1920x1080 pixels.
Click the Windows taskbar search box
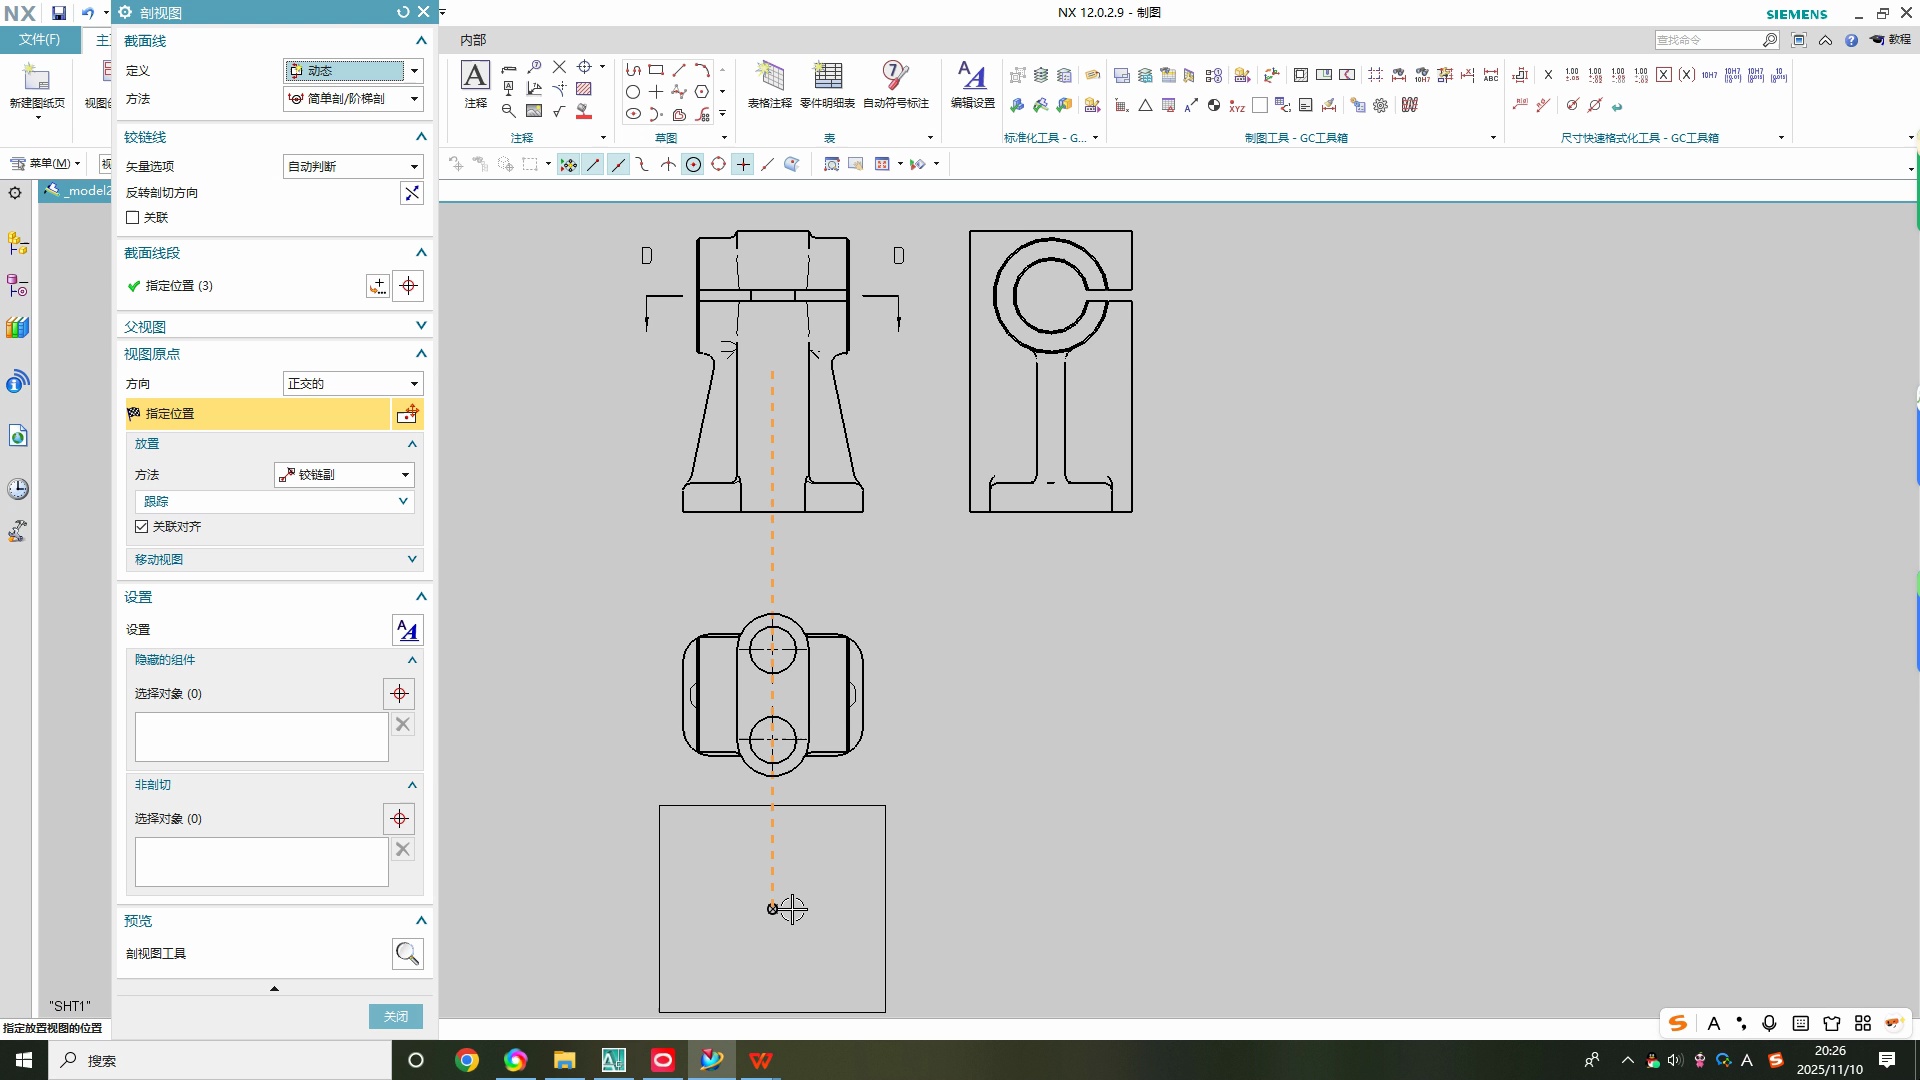click(x=220, y=1060)
